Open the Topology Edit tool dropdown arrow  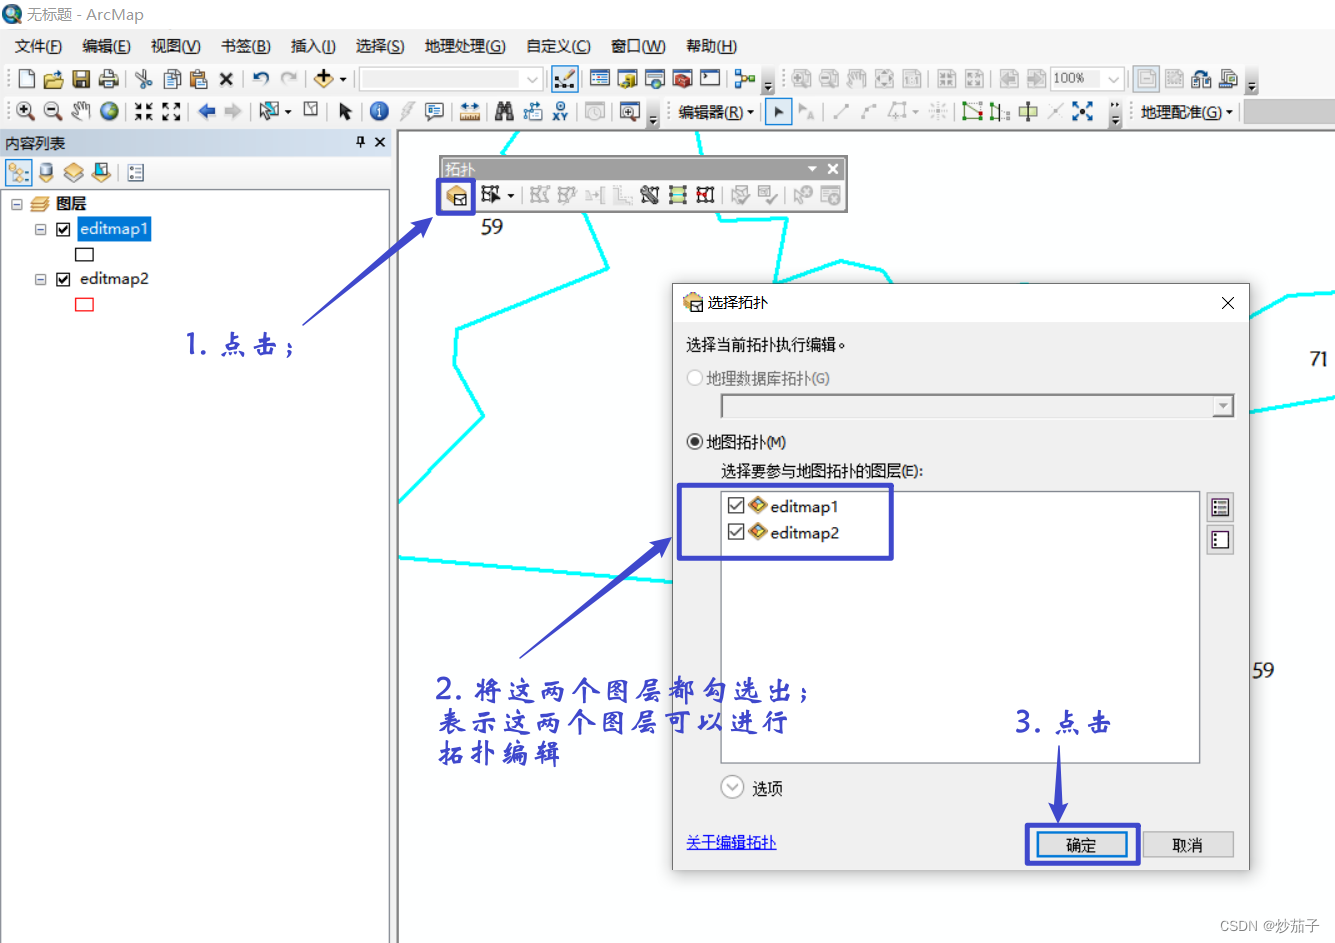coord(511,196)
